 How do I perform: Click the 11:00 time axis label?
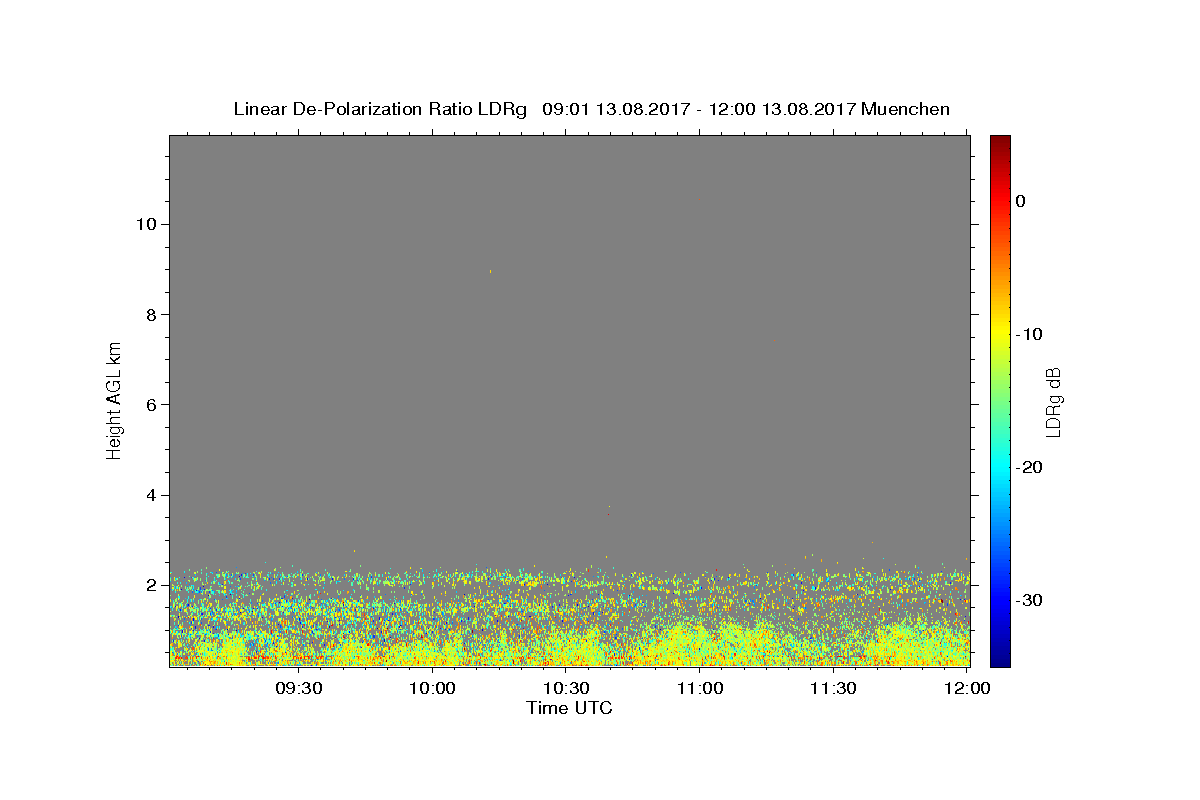700,688
